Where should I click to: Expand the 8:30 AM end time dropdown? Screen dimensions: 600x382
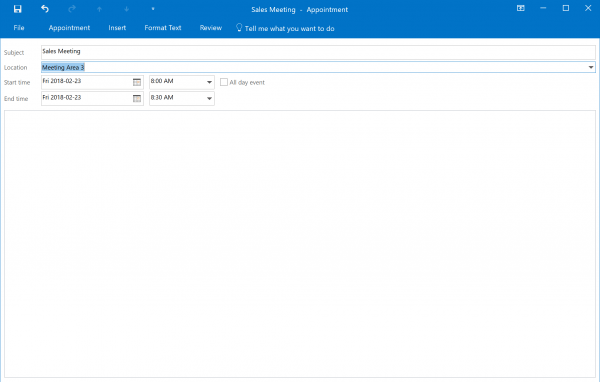click(209, 98)
